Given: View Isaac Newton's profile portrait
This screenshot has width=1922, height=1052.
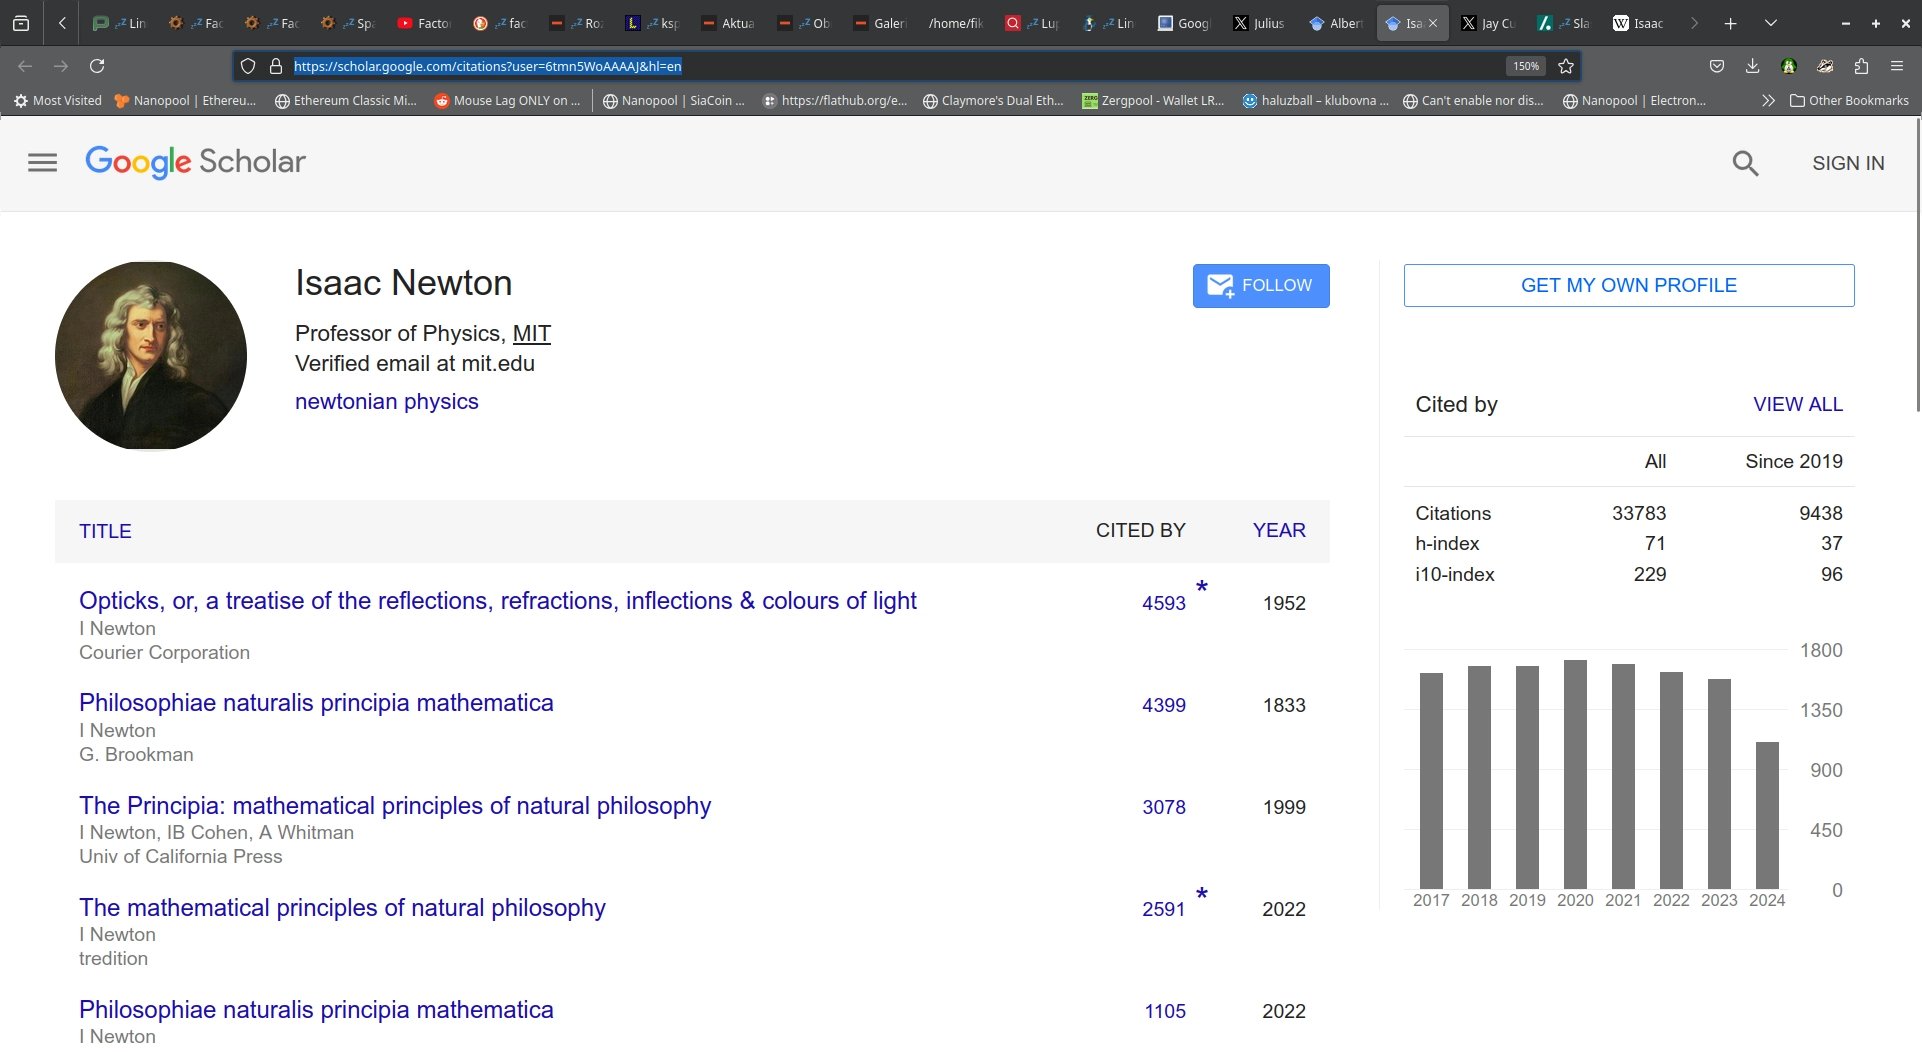Looking at the screenshot, I should [x=151, y=356].
